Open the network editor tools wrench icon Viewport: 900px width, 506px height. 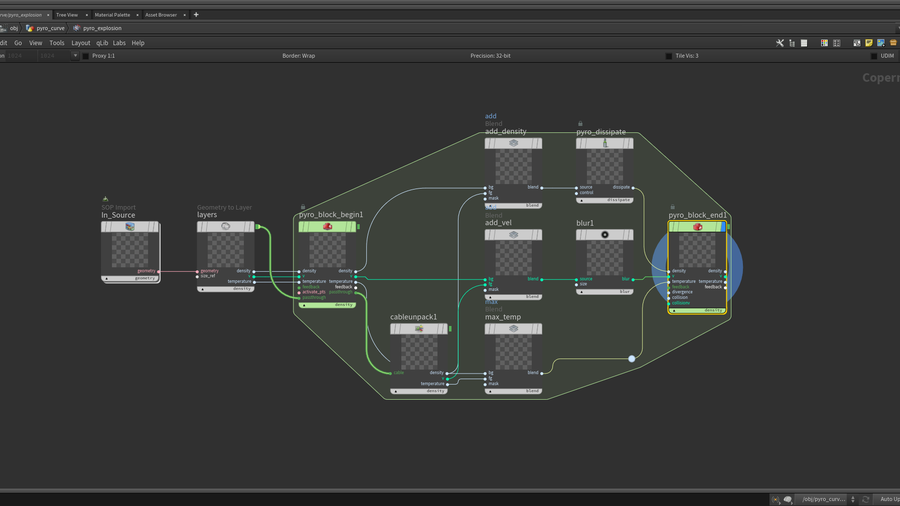(x=780, y=43)
